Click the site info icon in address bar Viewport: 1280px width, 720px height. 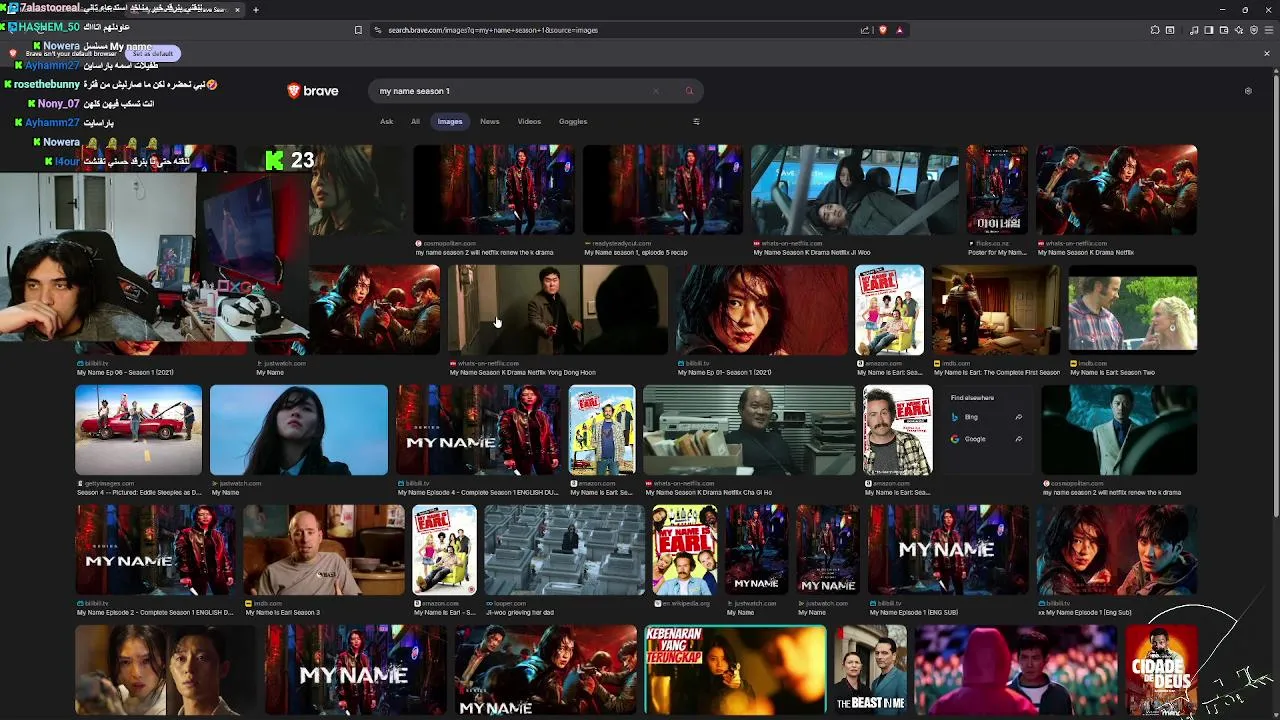tap(377, 30)
